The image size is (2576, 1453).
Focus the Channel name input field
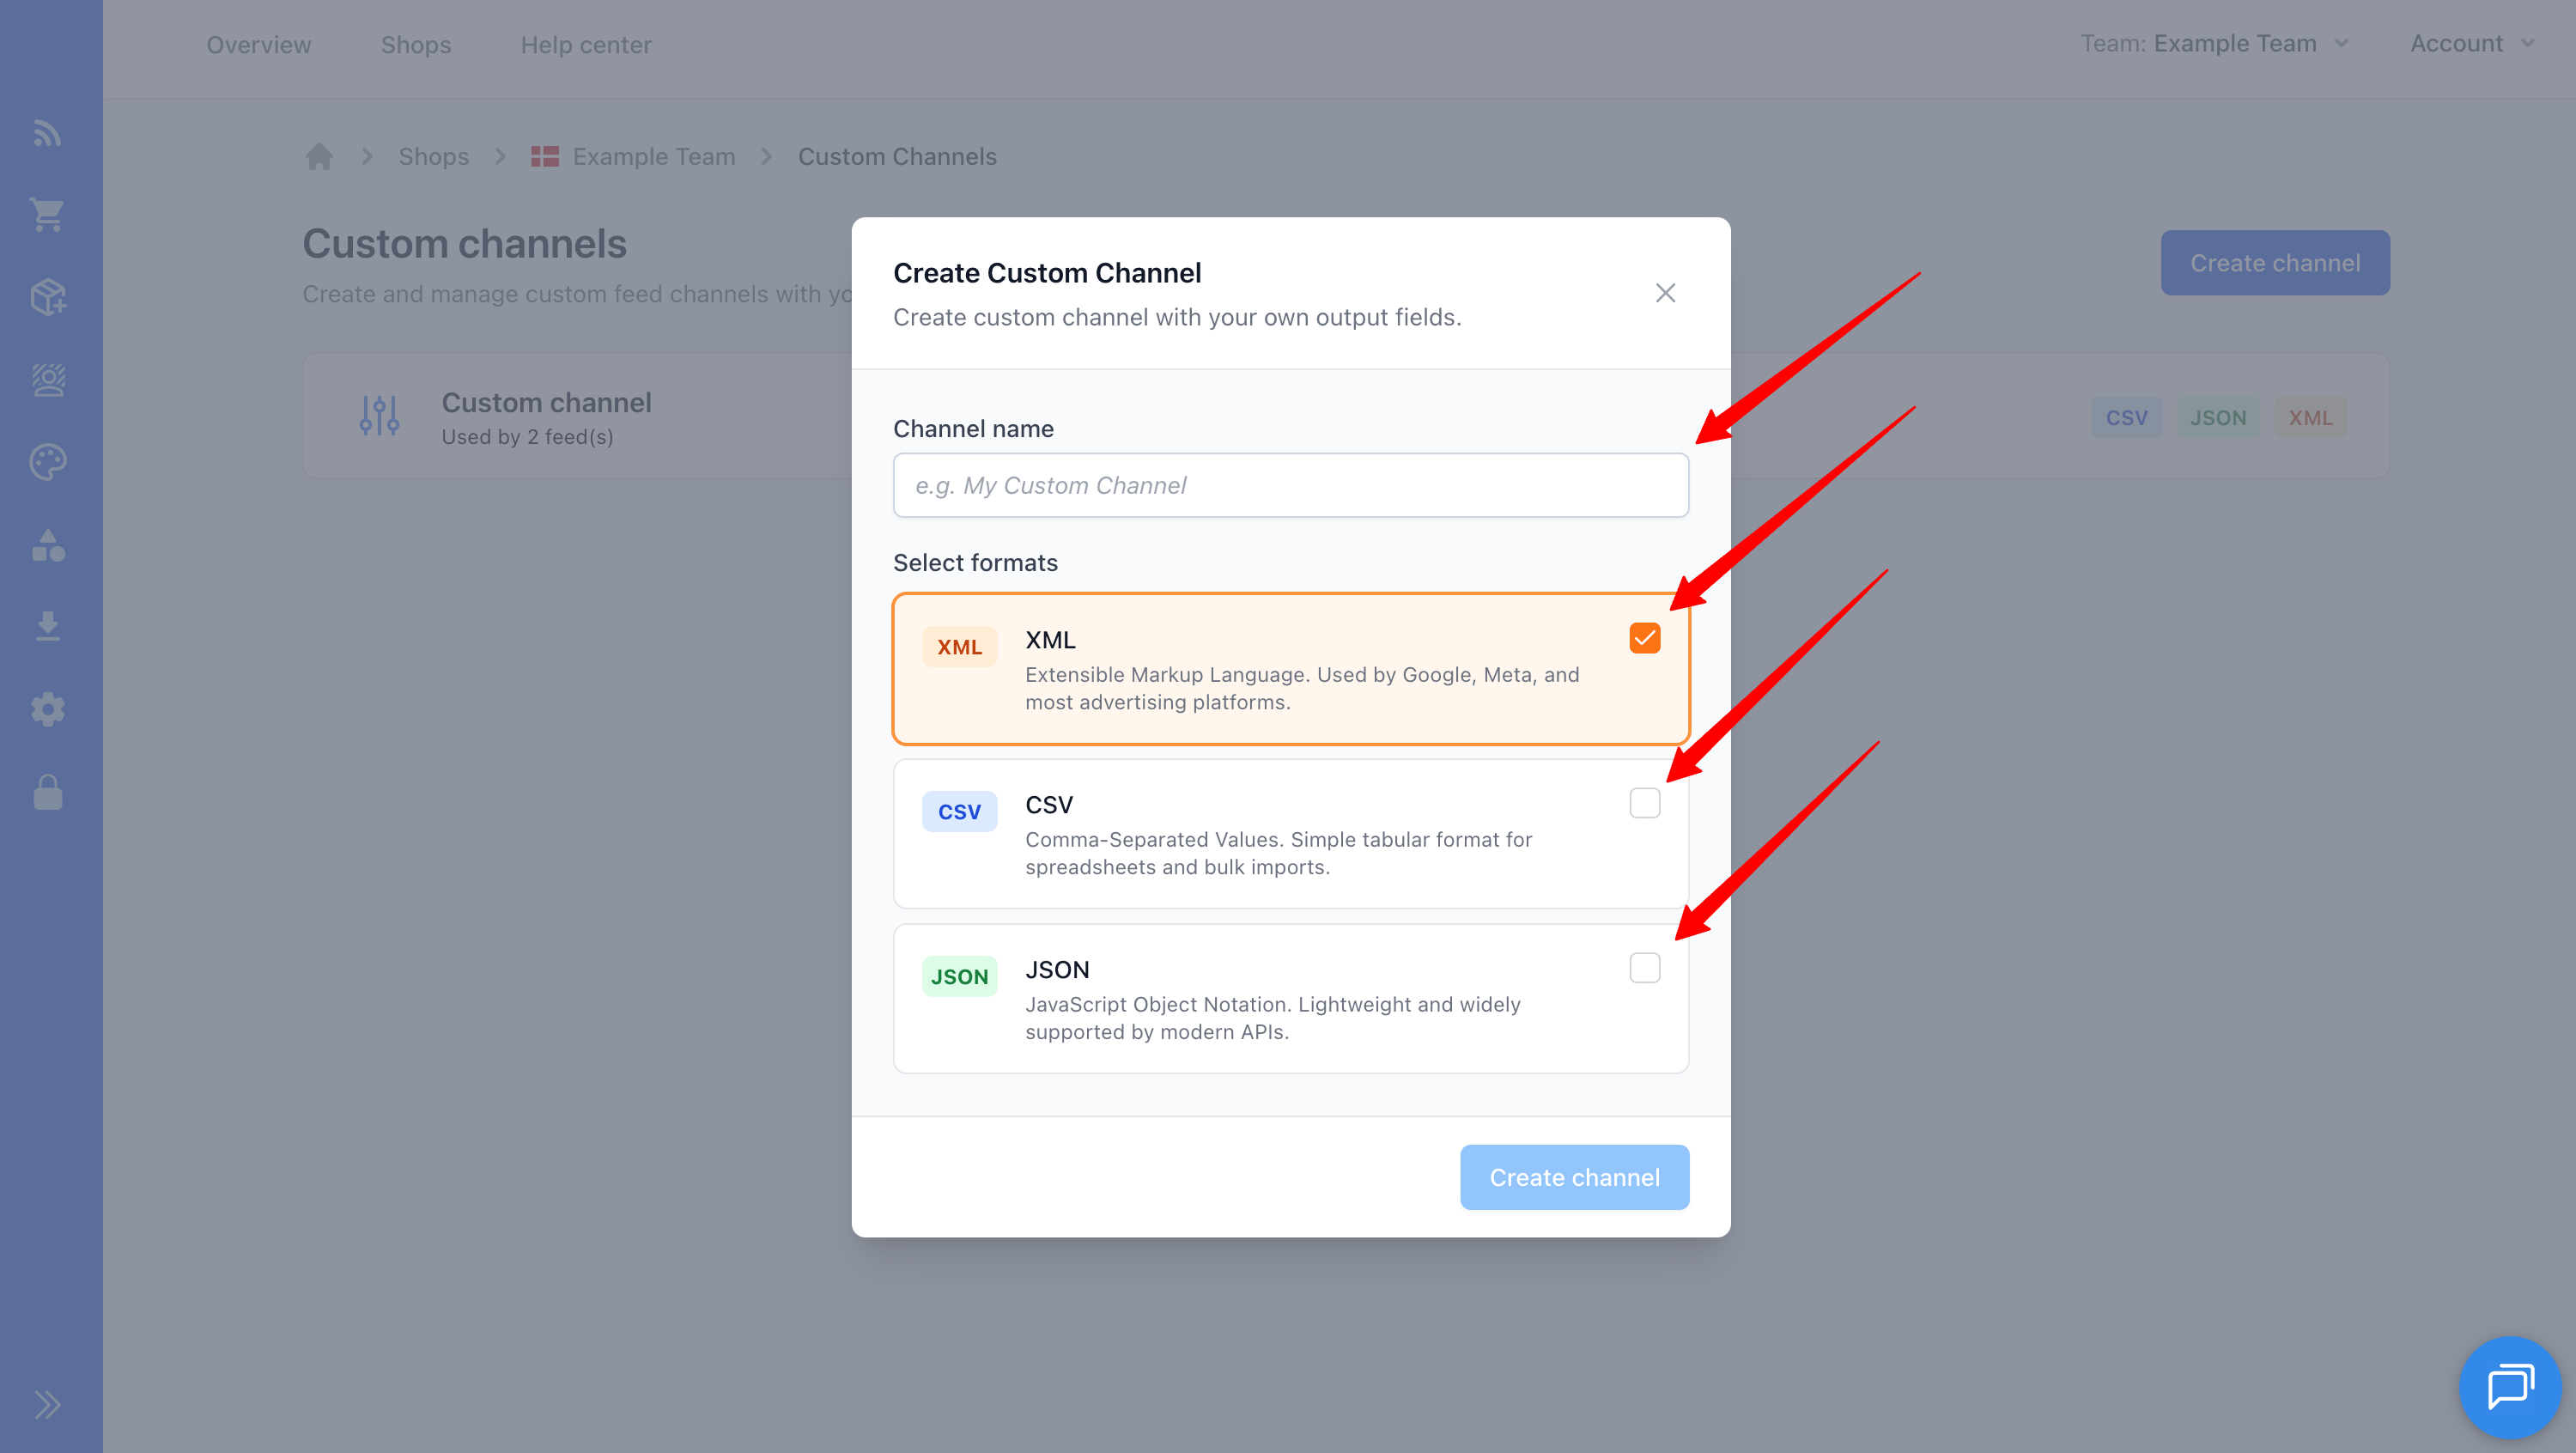(x=1289, y=485)
